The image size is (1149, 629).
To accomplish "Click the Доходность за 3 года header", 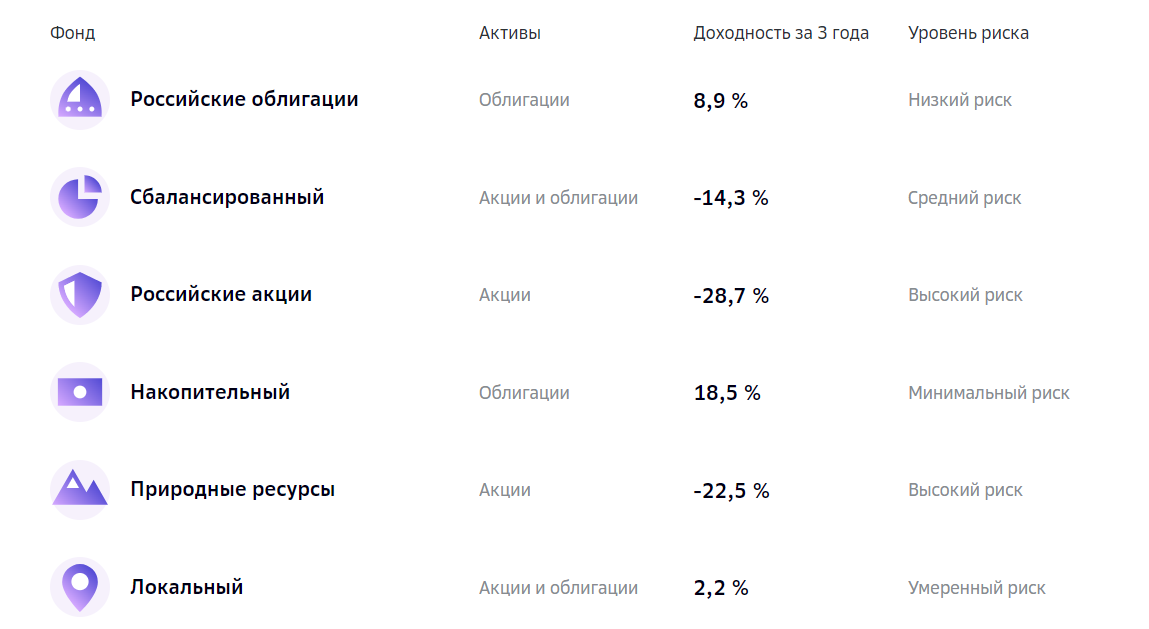I will [x=781, y=33].
